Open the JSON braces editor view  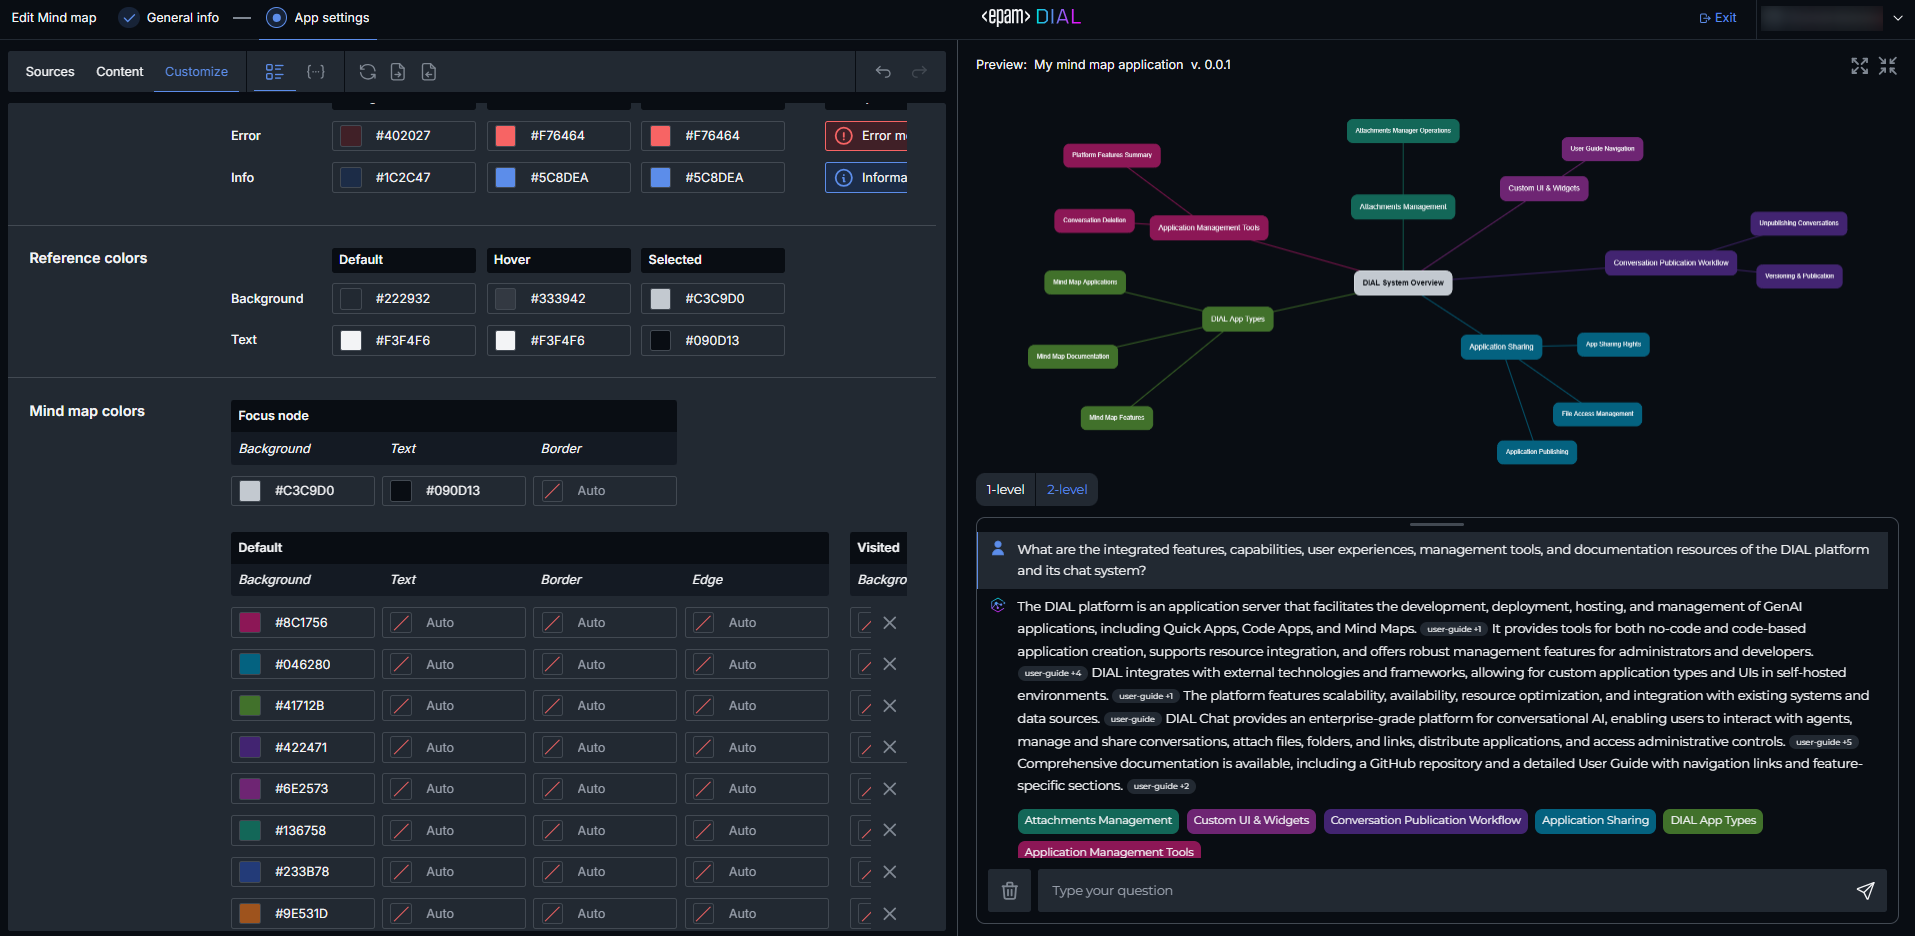316,72
